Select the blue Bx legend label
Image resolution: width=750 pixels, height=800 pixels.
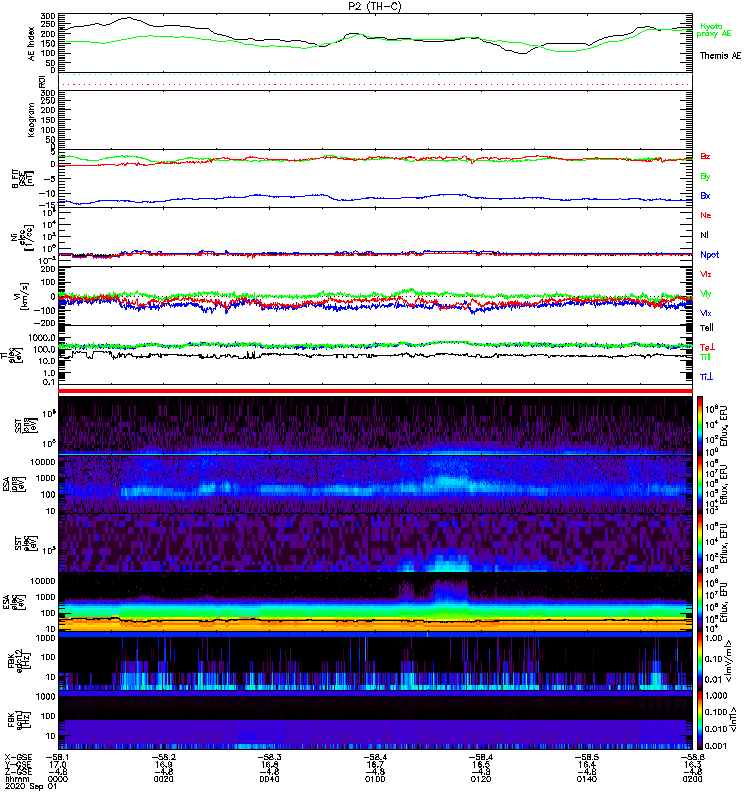point(705,196)
